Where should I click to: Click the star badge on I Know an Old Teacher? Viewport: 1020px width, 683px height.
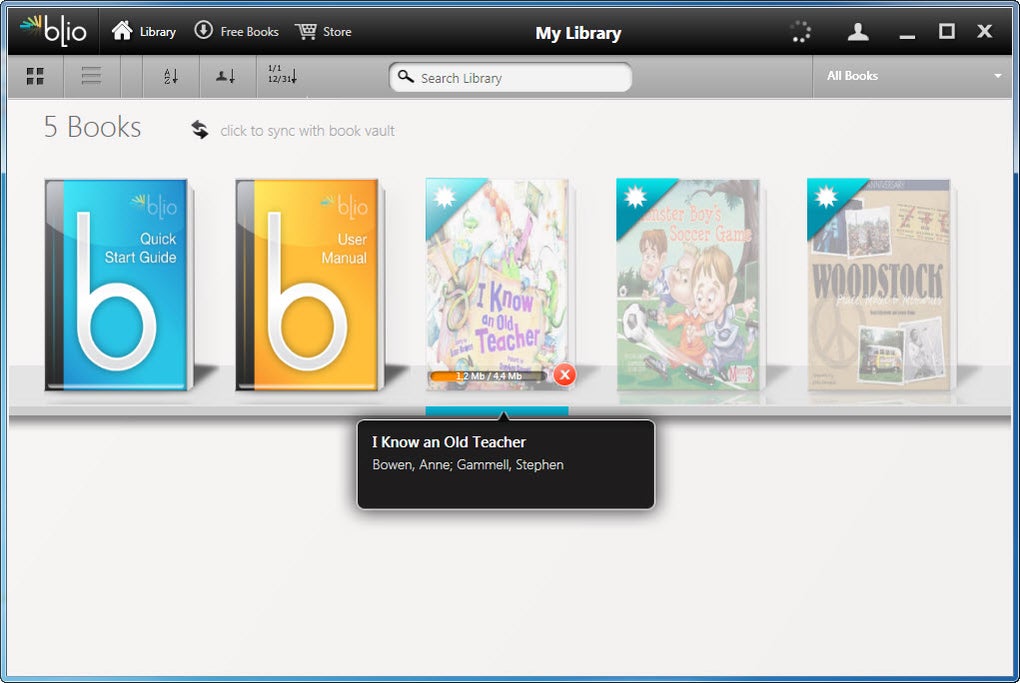pyautogui.click(x=445, y=196)
